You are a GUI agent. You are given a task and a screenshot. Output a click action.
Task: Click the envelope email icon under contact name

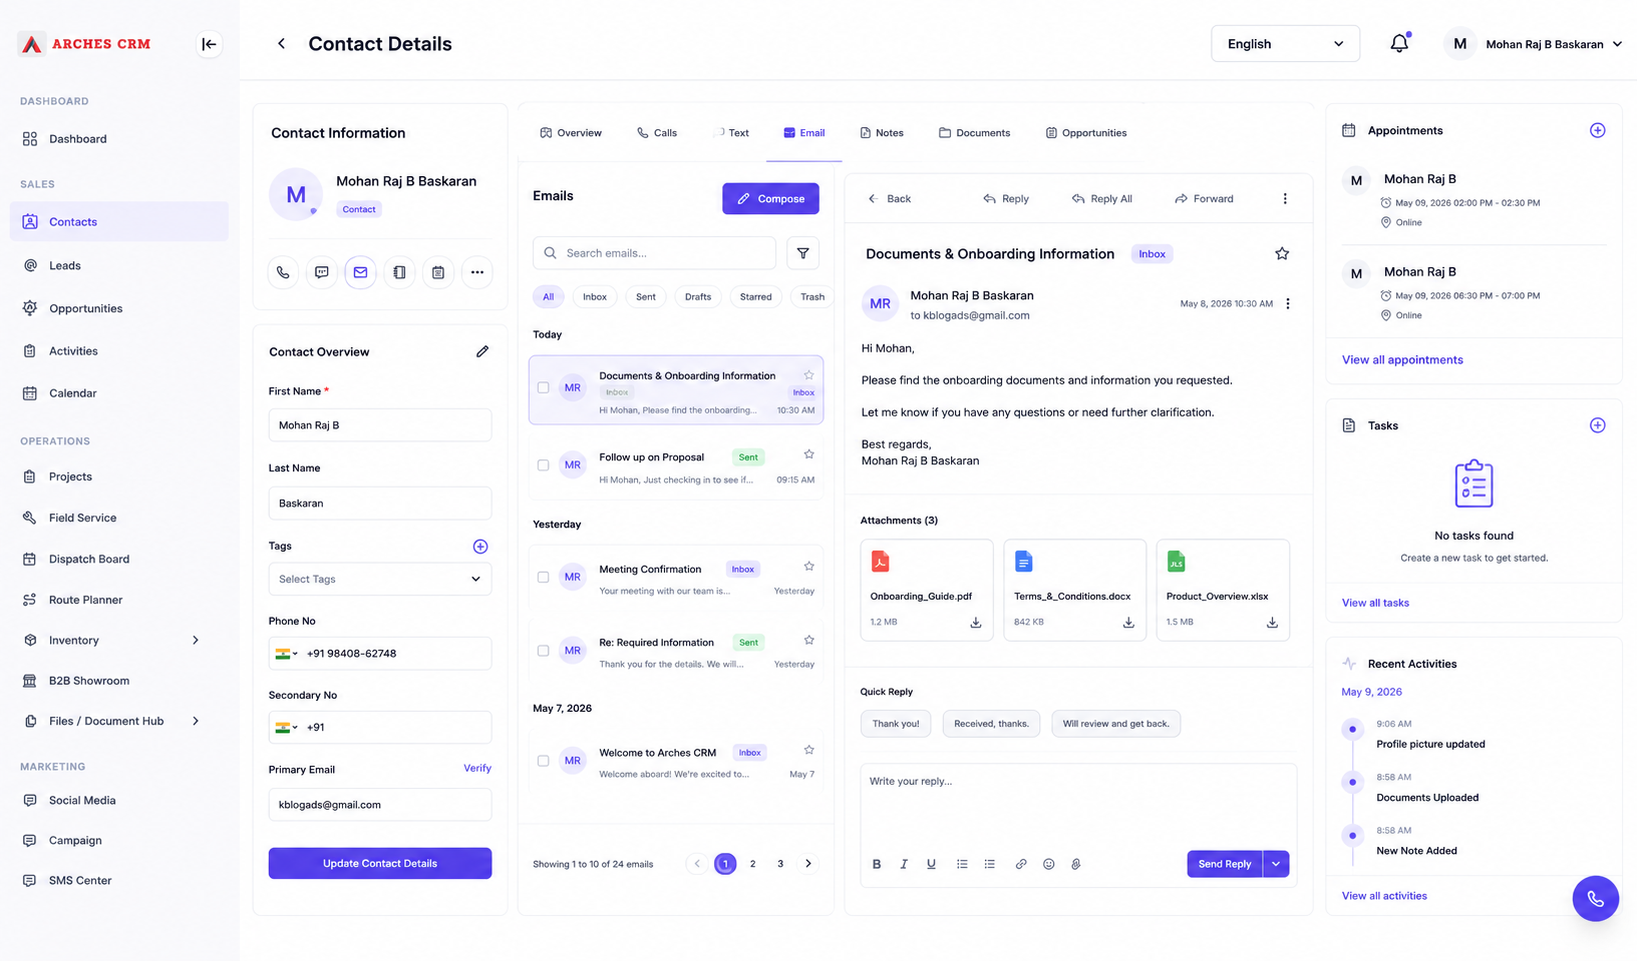pyautogui.click(x=360, y=272)
